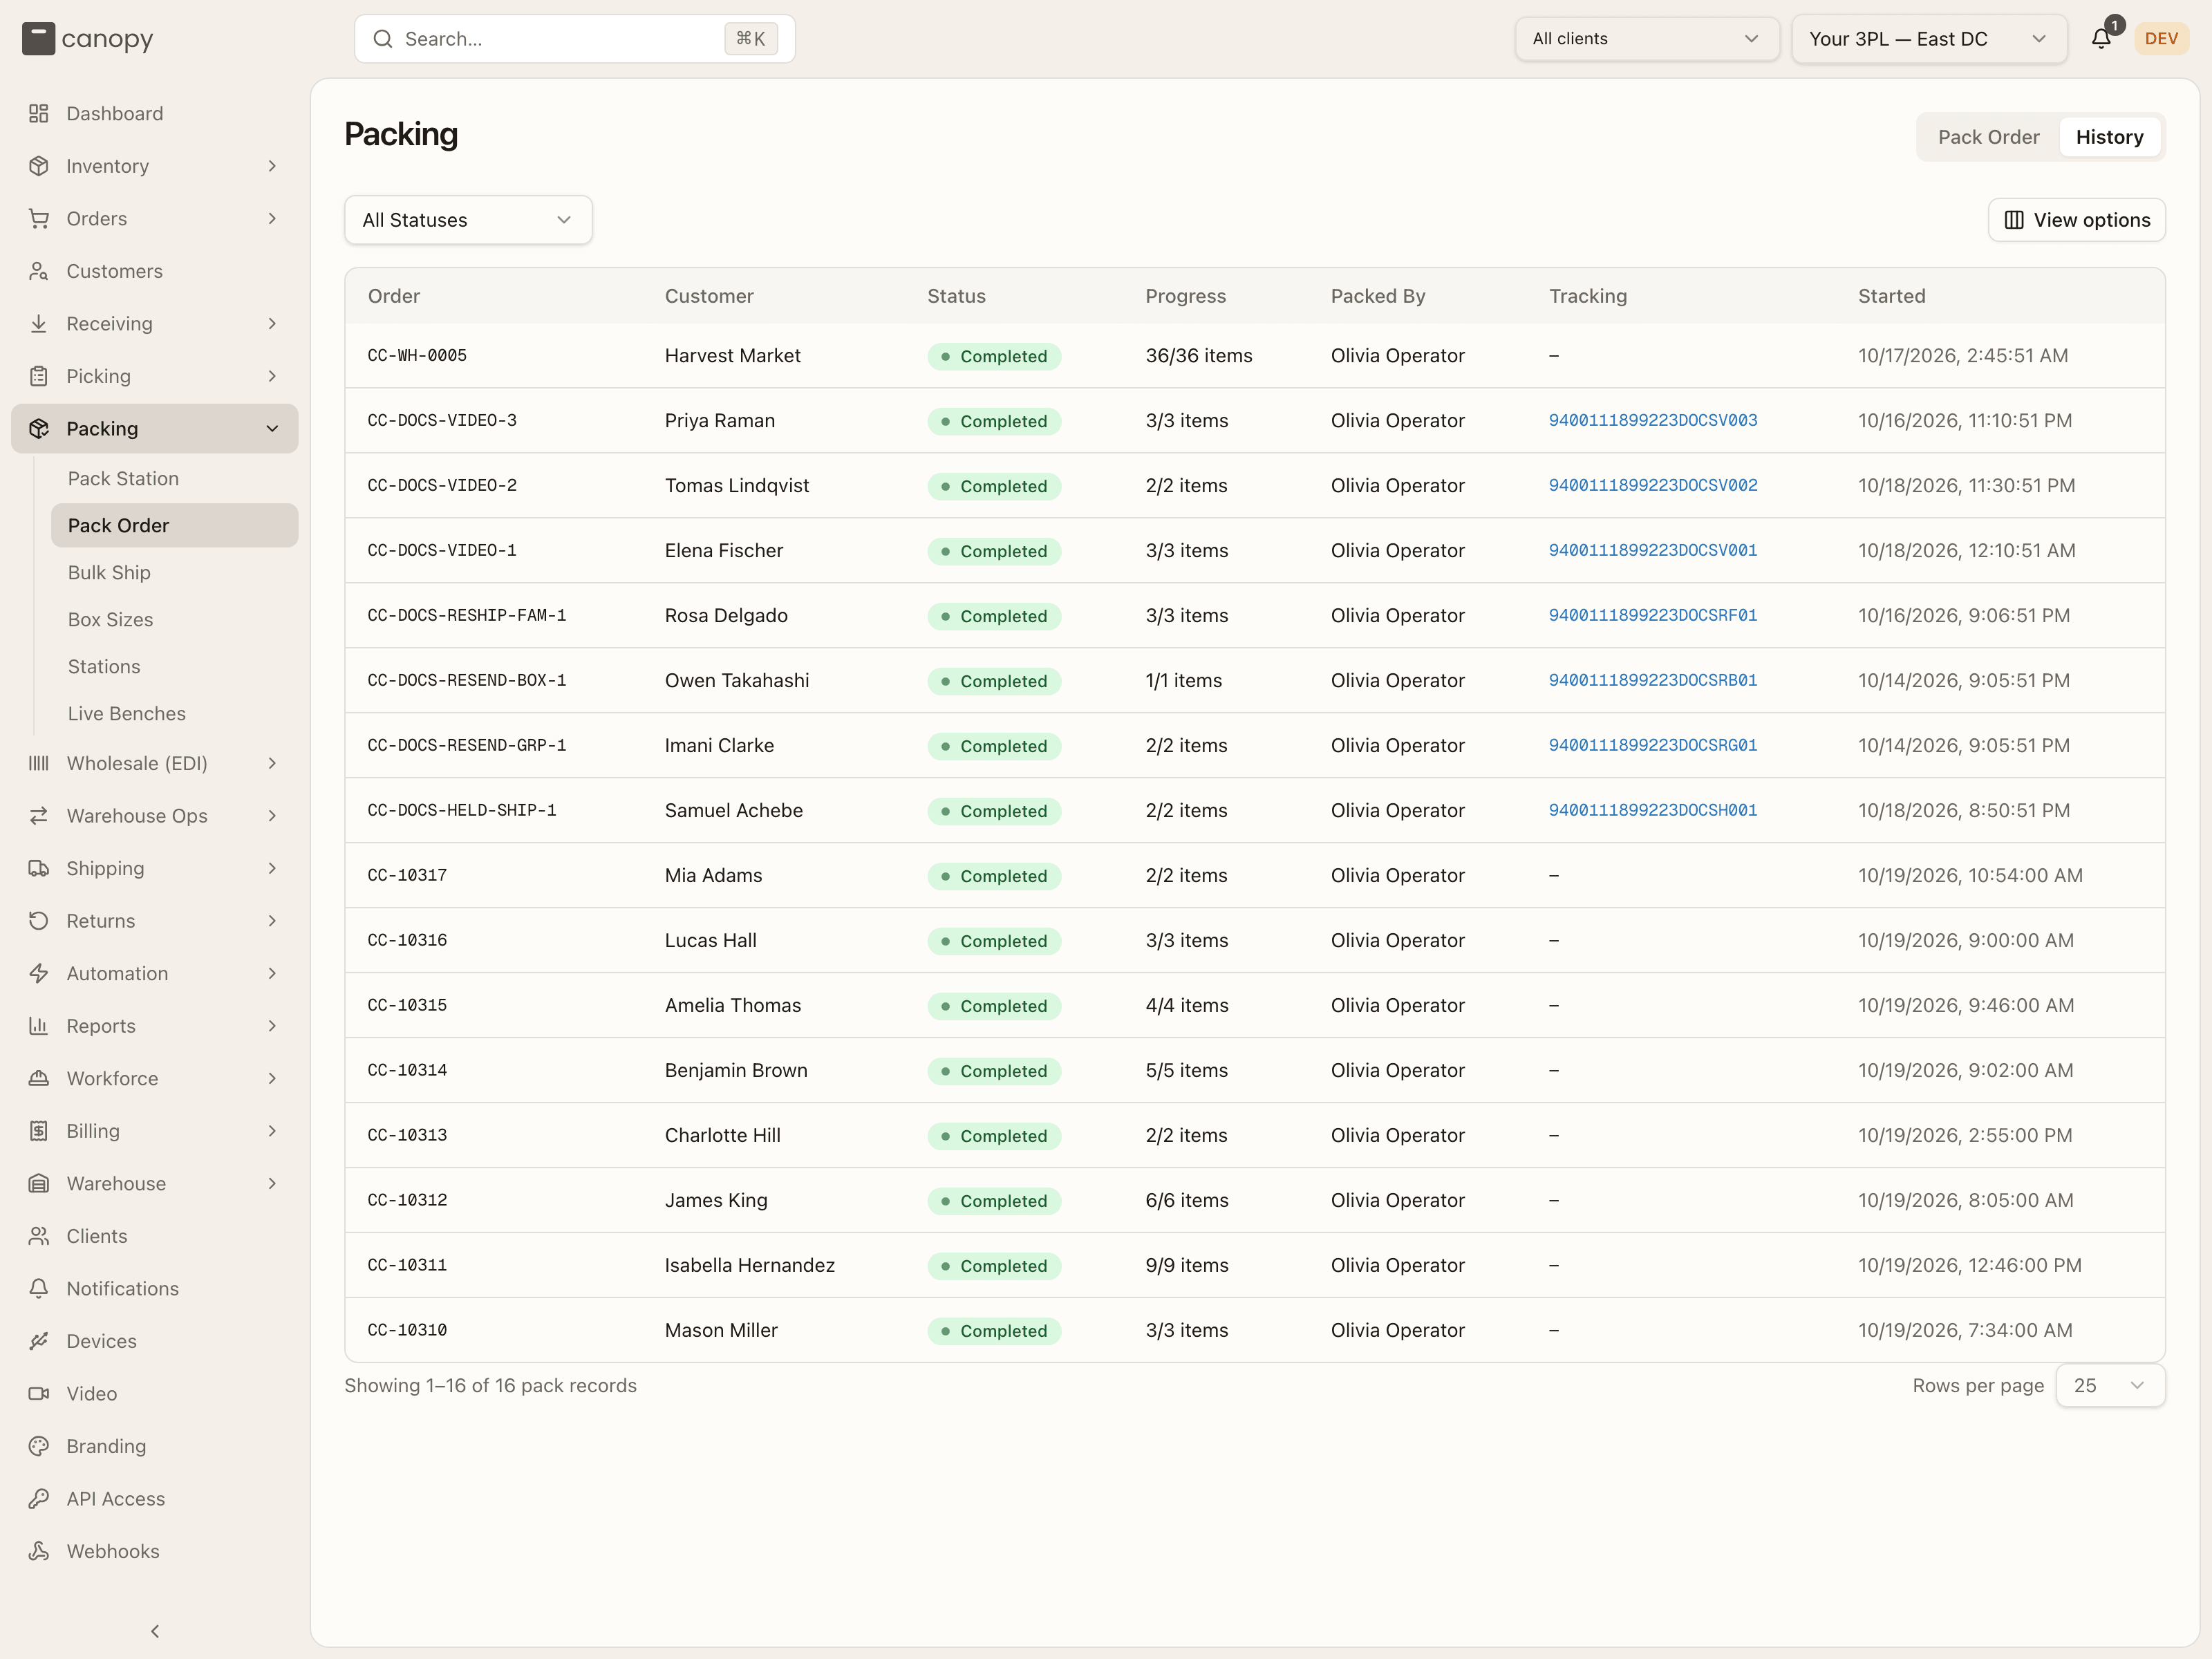Image resolution: width=2212 pixels, height=1659 pixels.
Task: Expand the Inventory sidebar section
Action: click(x=154, y=166)
